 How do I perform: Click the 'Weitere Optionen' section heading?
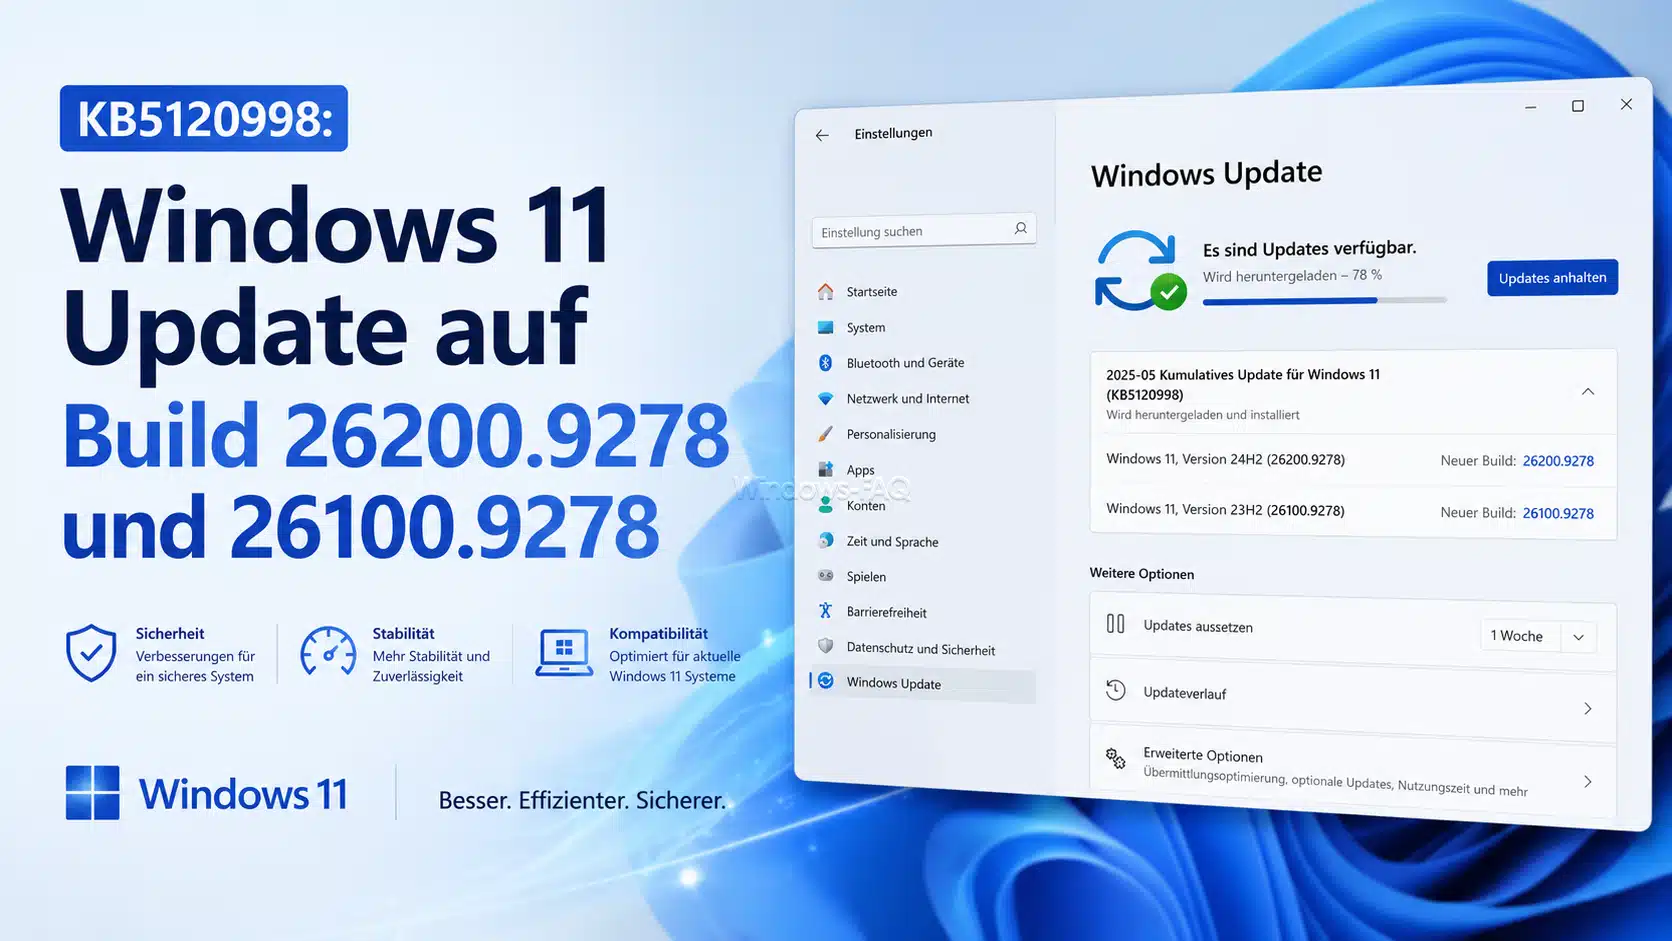coord(1142,573)
